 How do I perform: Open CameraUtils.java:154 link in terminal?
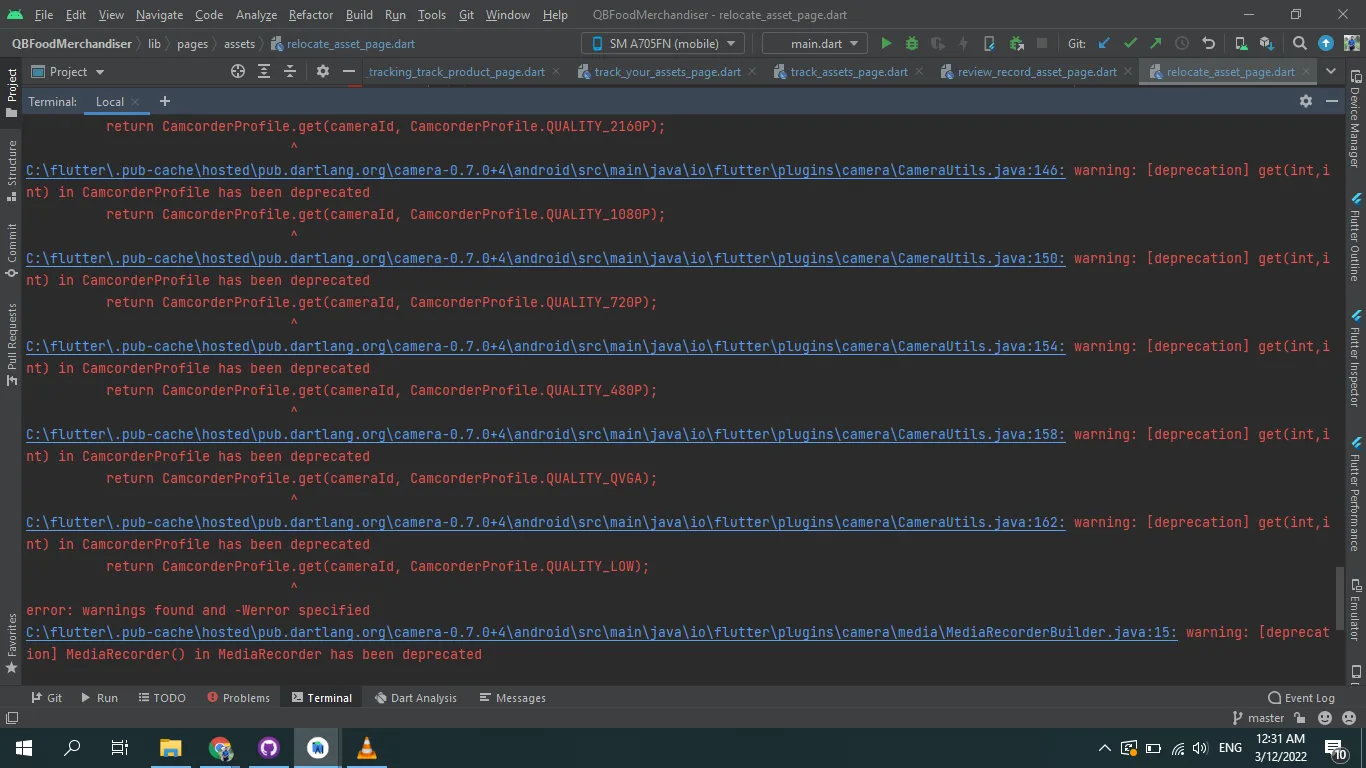click(546, 346)
